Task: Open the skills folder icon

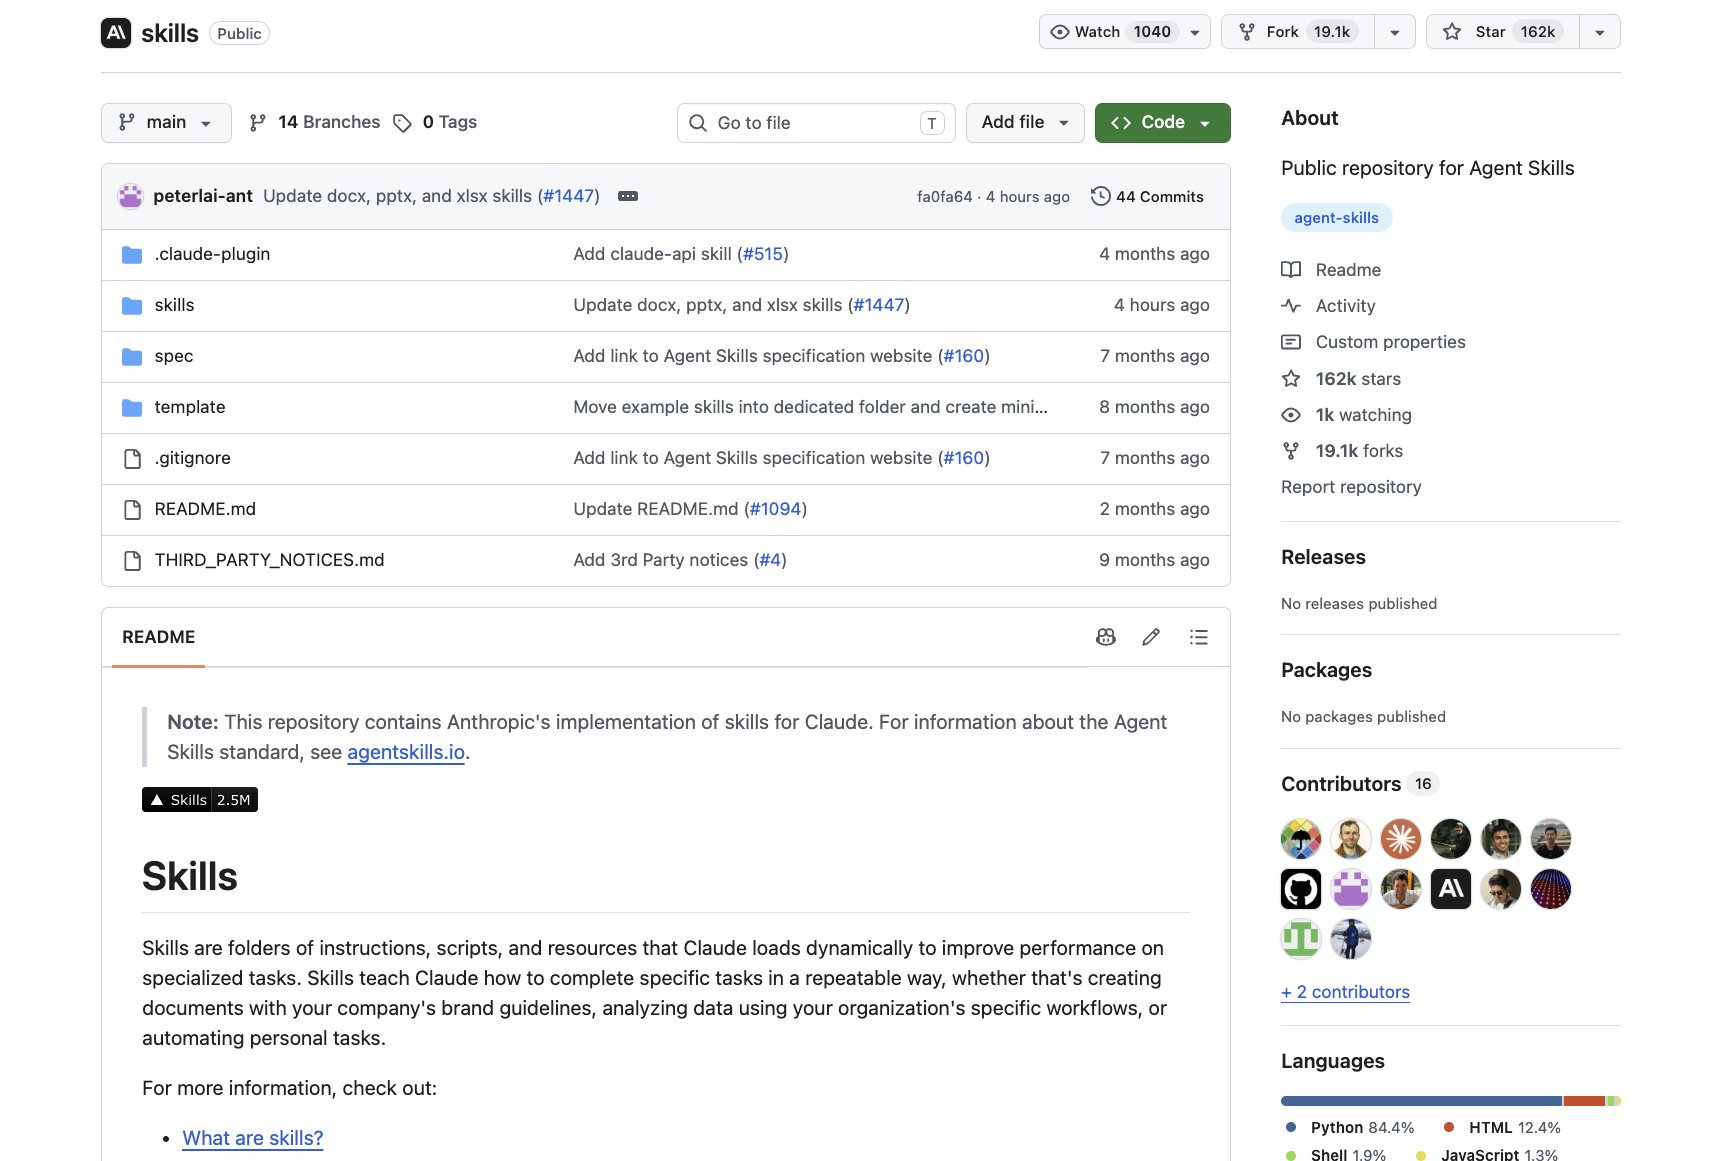Action: [x=132, y=306]
